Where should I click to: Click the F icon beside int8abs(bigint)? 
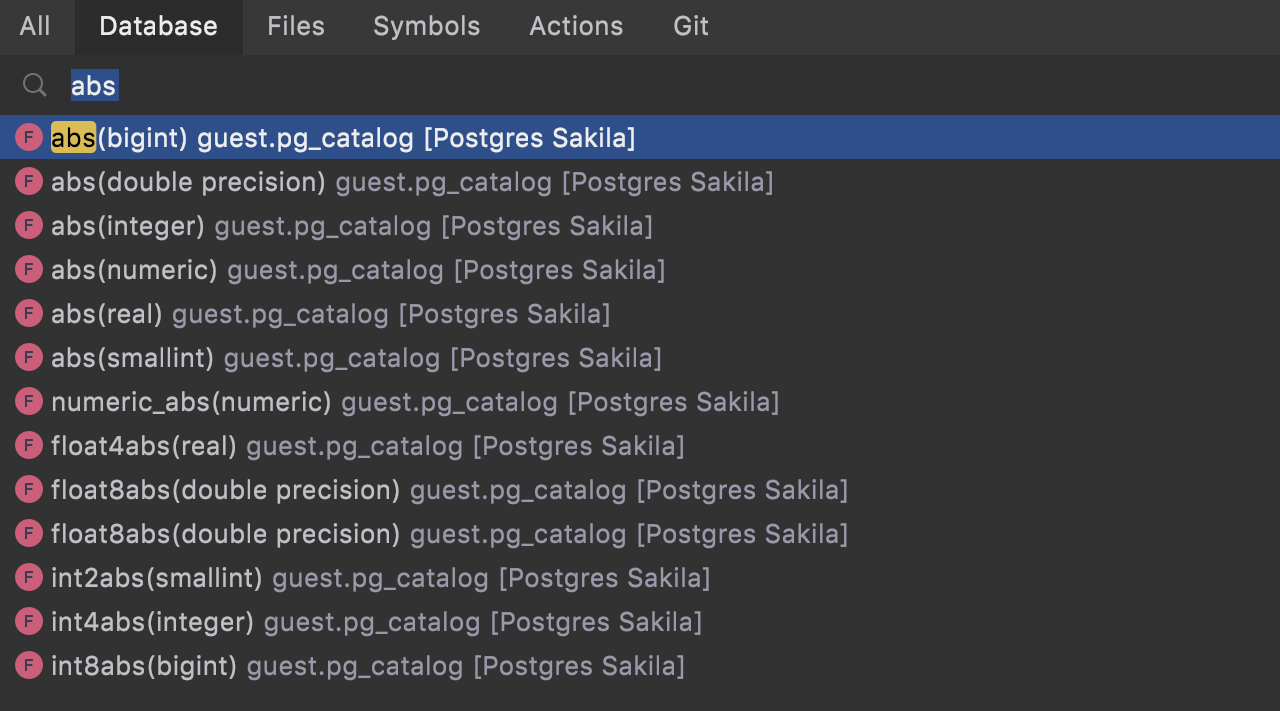point(29,665)
